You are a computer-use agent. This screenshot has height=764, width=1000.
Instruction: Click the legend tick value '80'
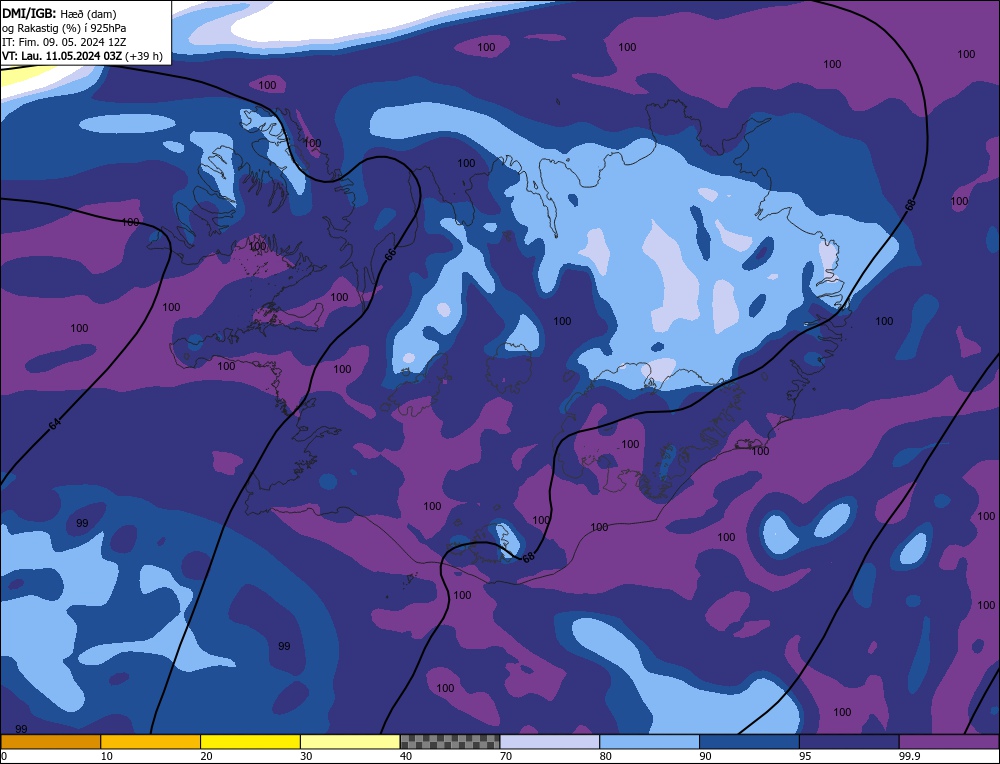(x=605, y=756)
